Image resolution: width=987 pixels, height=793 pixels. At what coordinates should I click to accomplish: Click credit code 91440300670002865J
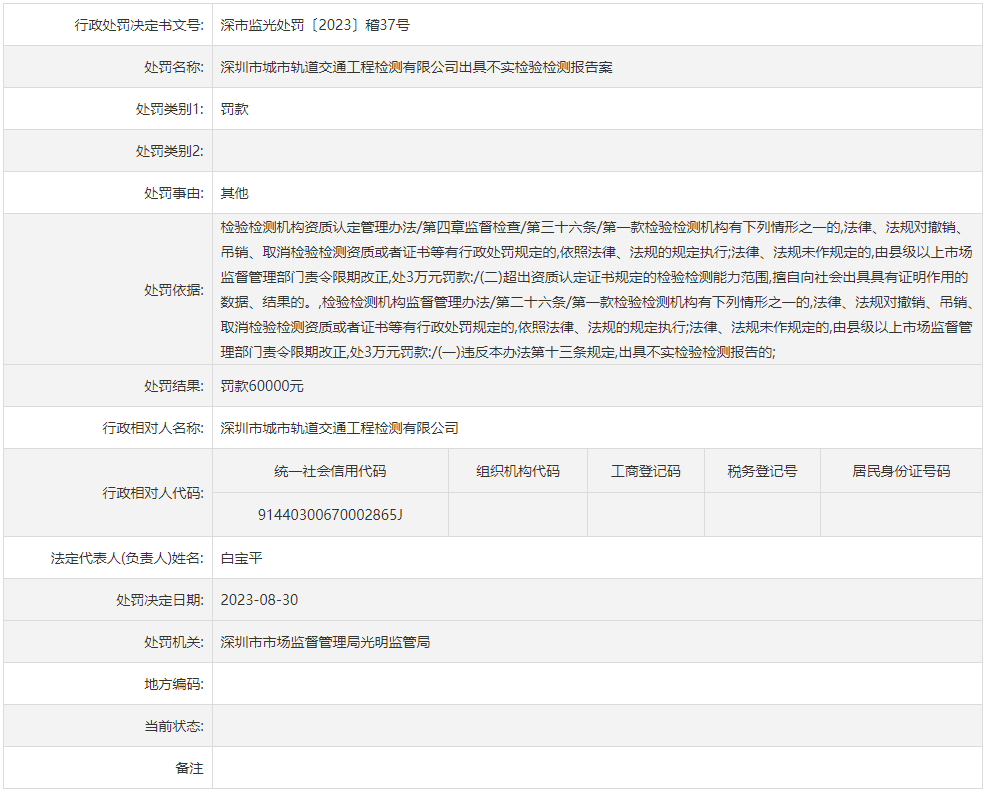coord(330,515)
